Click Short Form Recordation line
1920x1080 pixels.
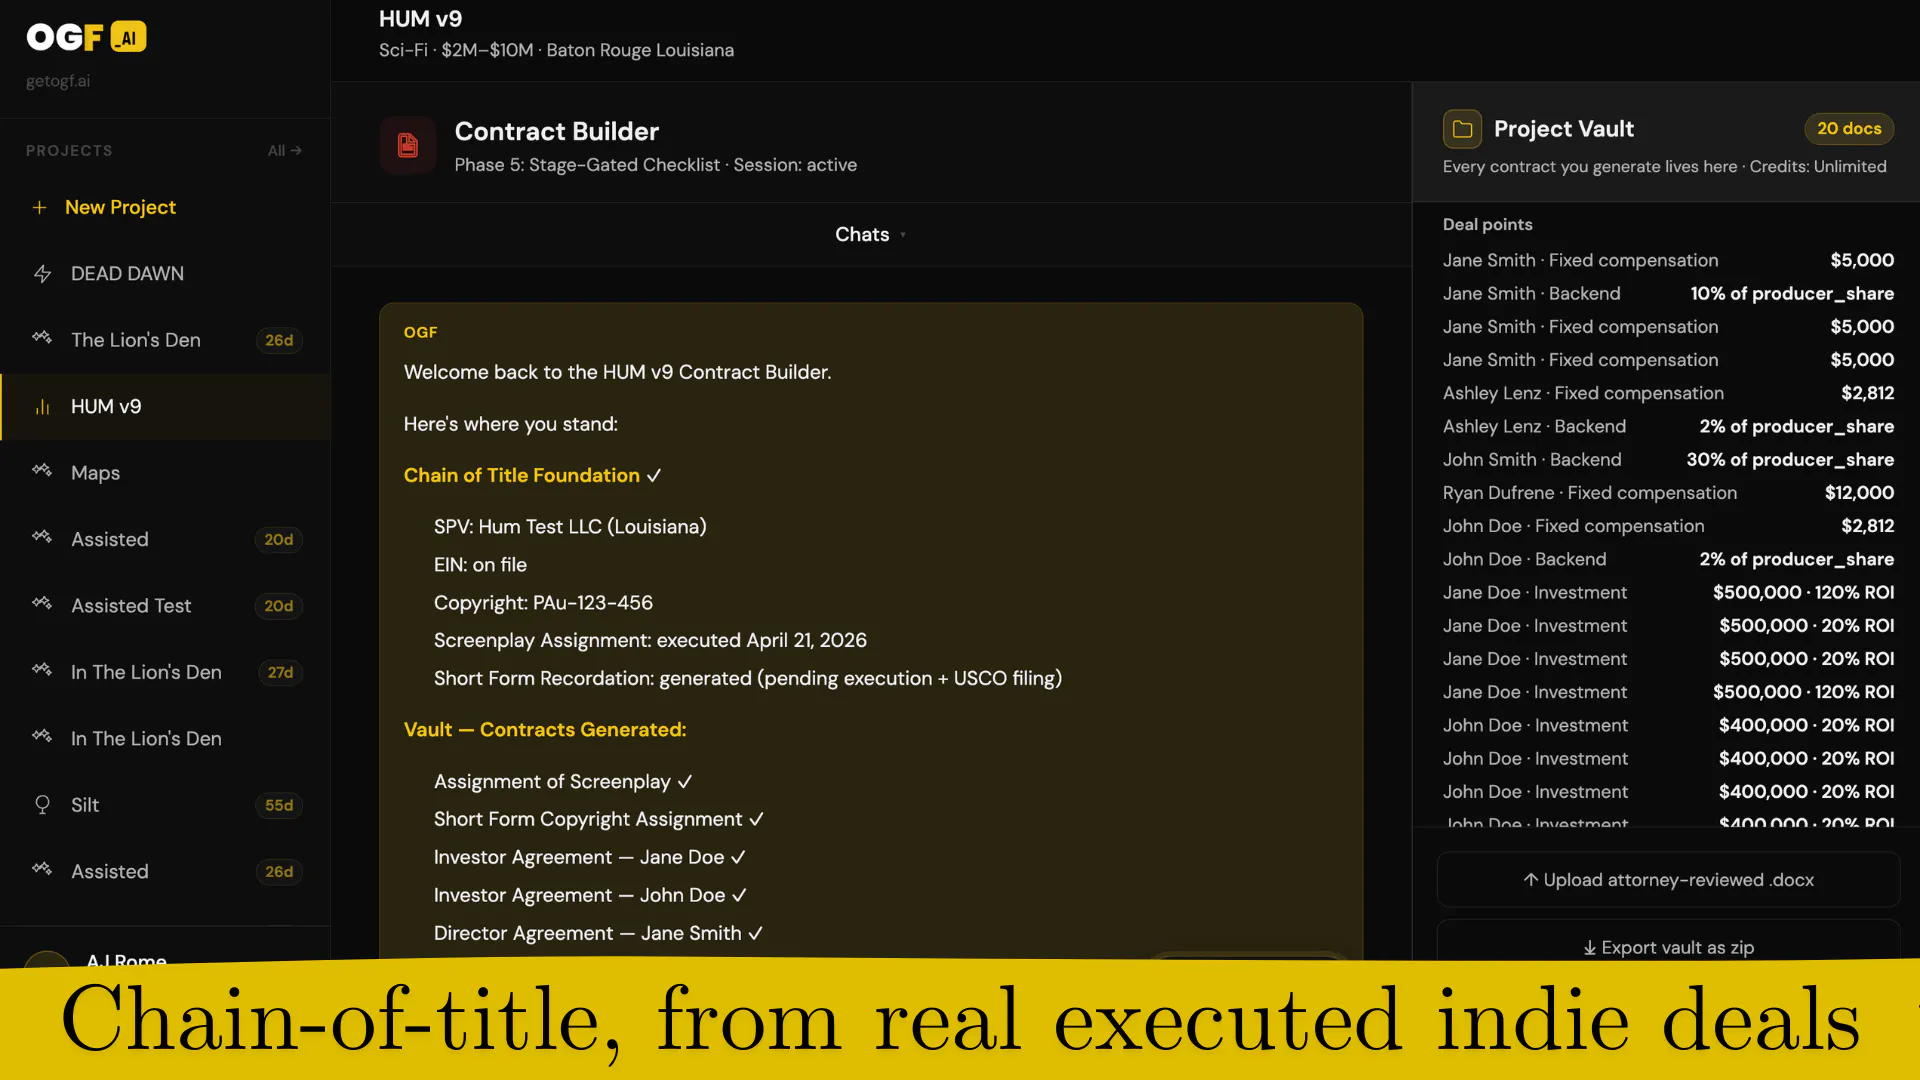(x=748, y=679)
